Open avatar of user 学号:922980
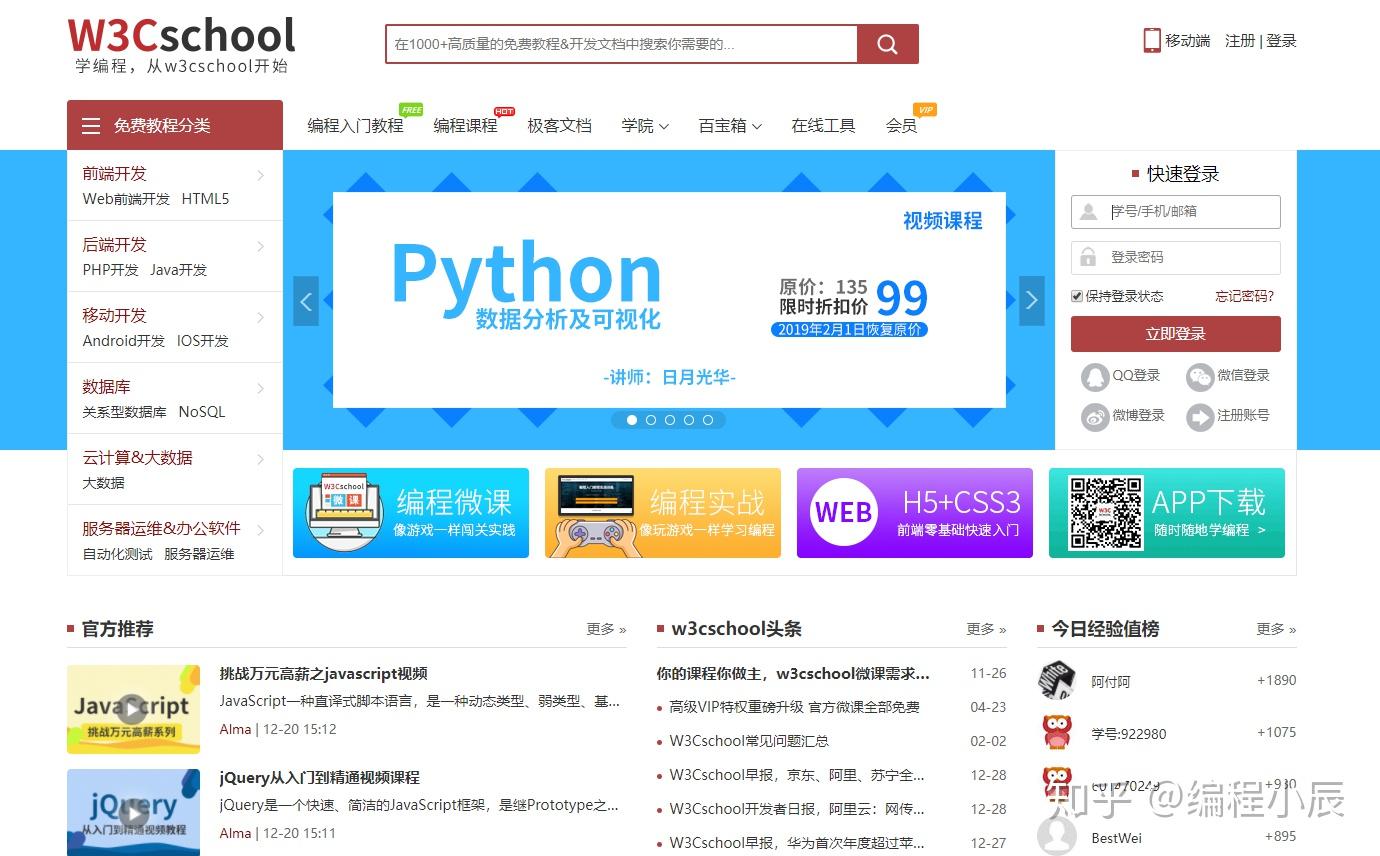 [1057, 733]
